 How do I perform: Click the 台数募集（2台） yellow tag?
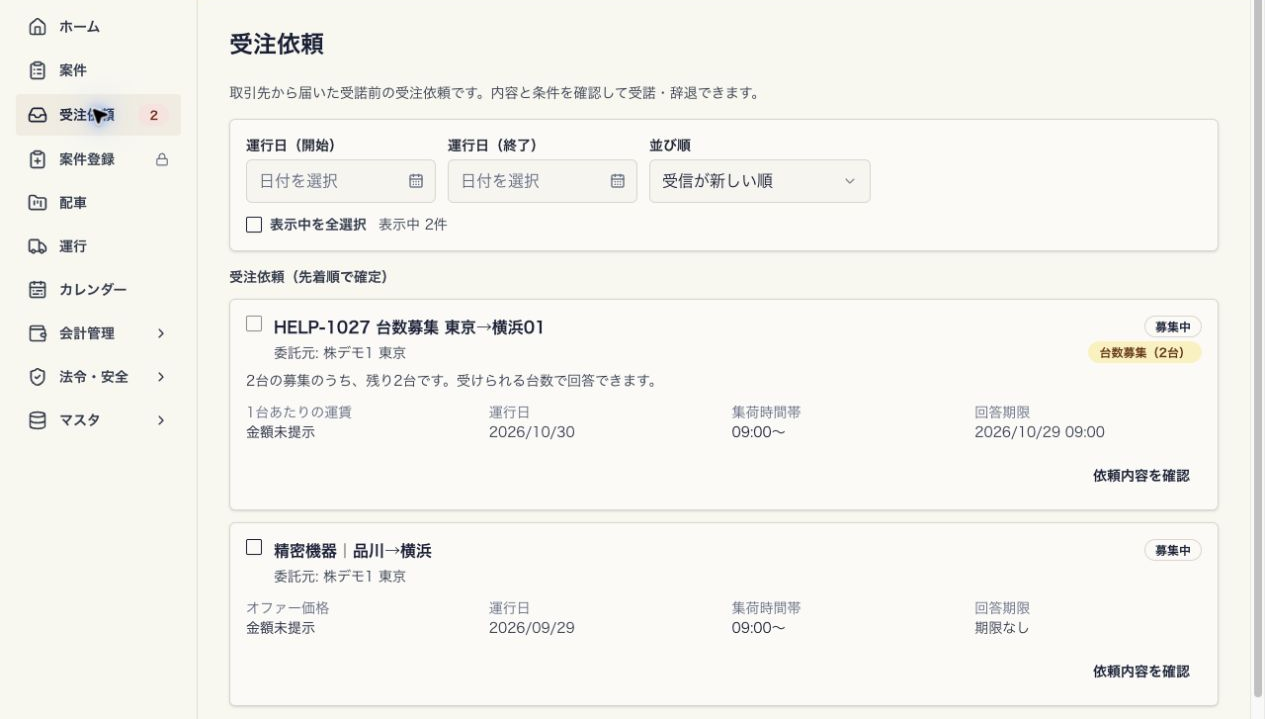click(x=1145, y=352)
